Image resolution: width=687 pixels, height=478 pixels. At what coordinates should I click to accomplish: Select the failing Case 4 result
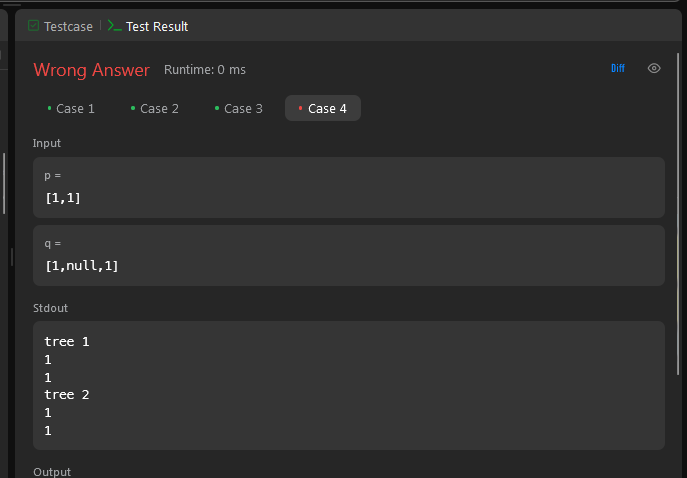pos(323,108)
